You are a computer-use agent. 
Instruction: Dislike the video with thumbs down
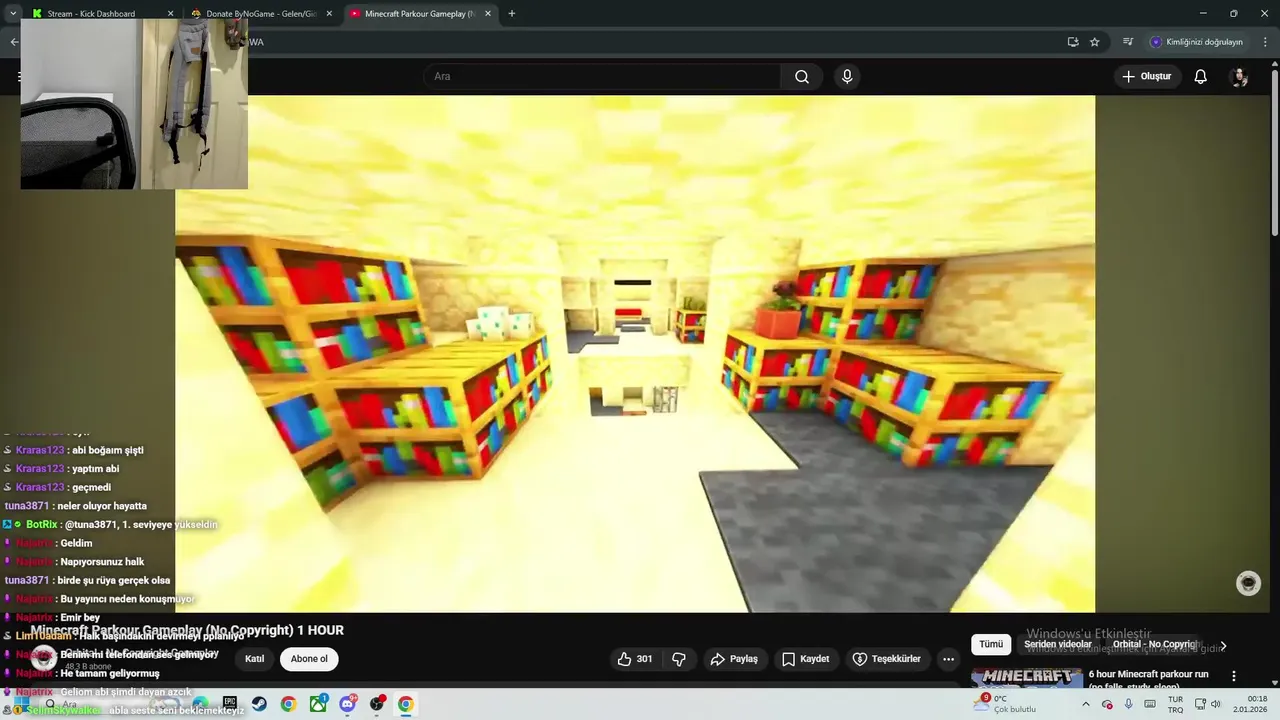pos(680,659)
